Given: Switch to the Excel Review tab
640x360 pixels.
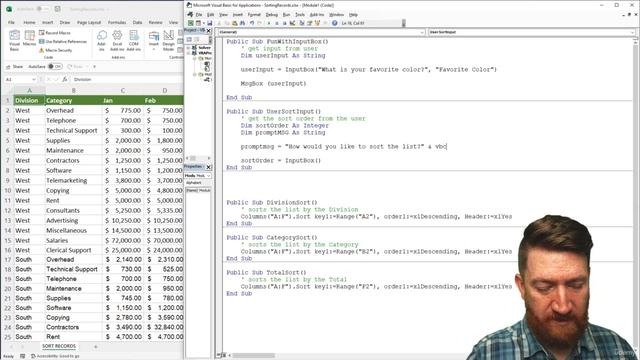Looking at the screenshot, I should click(156, 22).
